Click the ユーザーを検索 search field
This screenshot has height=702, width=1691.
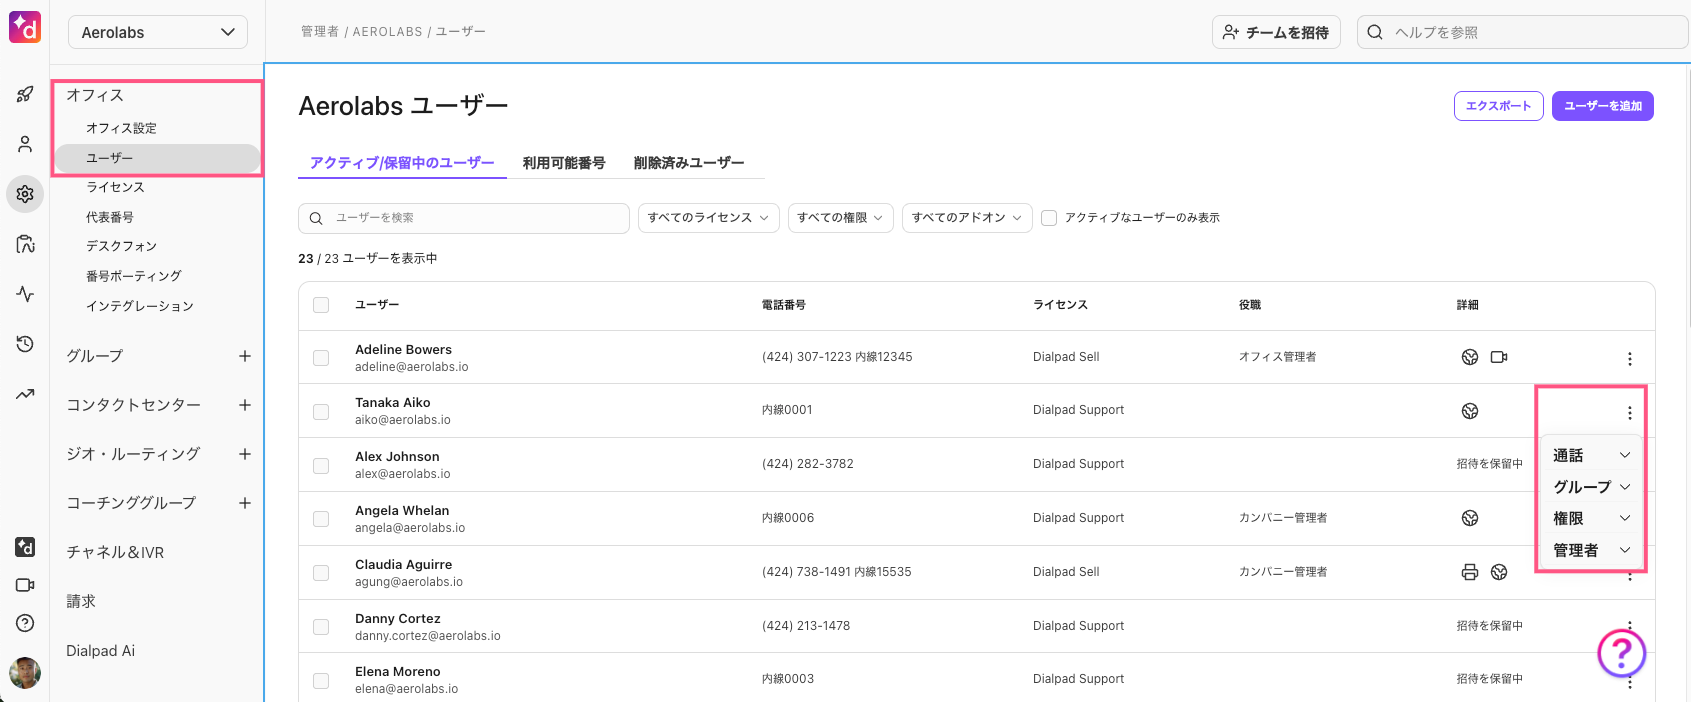(464, 218)
